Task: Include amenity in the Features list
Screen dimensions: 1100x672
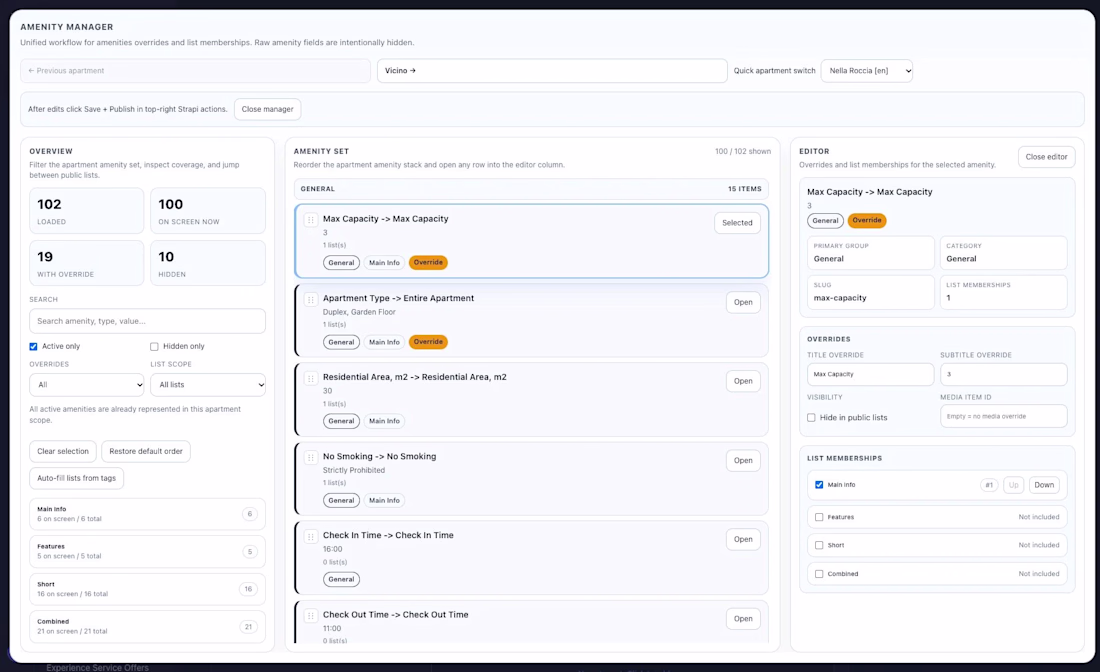Action: 819,517
